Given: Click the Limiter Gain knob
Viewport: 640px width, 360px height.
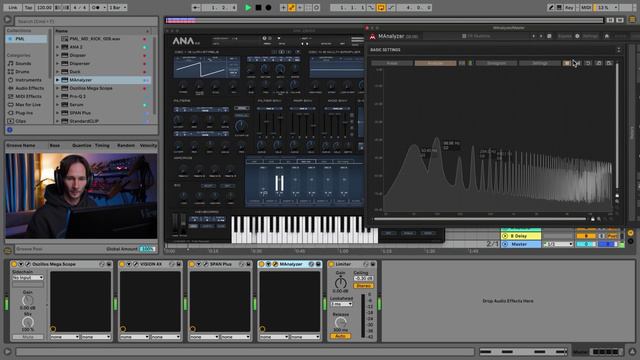Looking at the screenshot, I should tap(340, 282).
